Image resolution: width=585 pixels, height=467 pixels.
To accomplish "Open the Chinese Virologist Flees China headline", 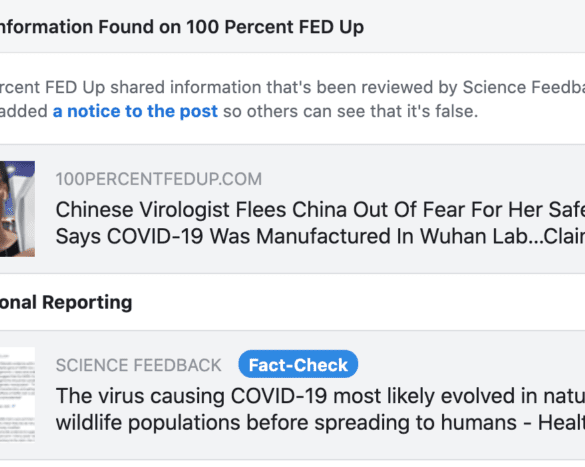I will click(320, 223).
